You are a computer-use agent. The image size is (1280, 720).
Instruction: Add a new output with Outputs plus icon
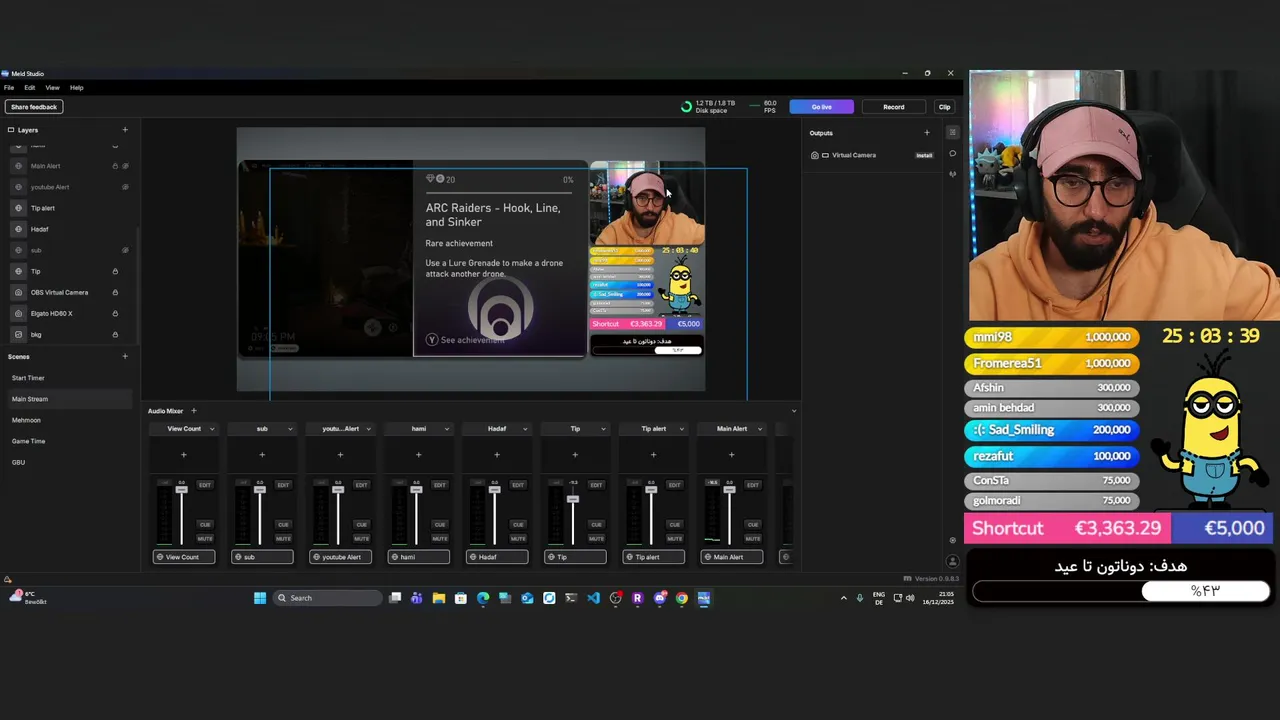[926, 133]
